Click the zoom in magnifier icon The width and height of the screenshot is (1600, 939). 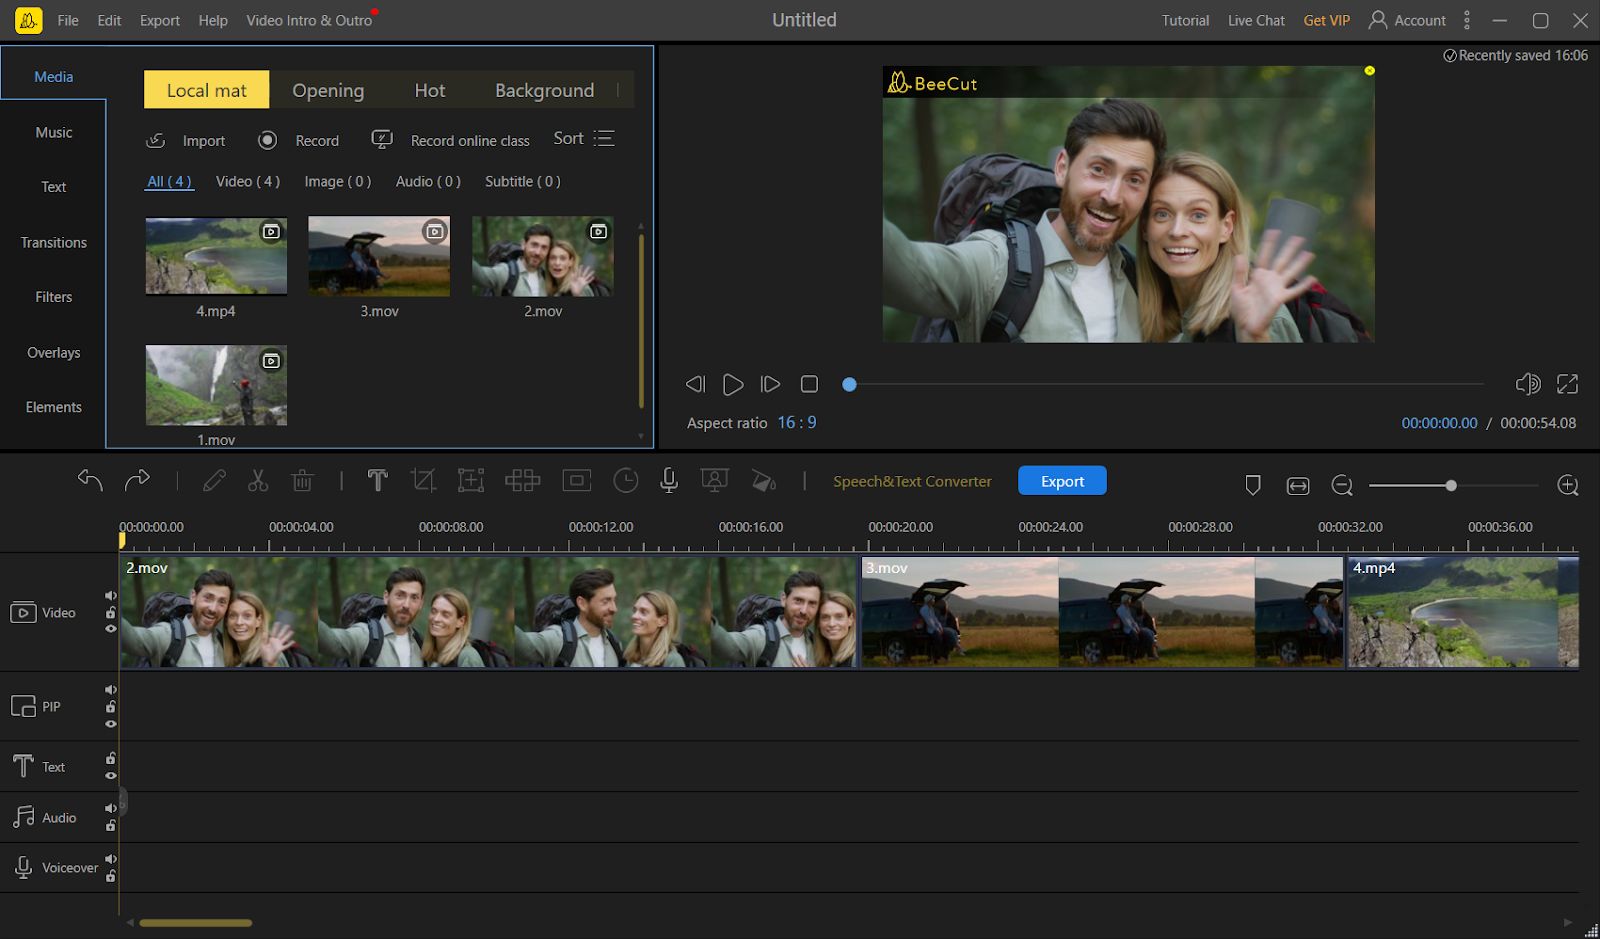(1568, 486)
